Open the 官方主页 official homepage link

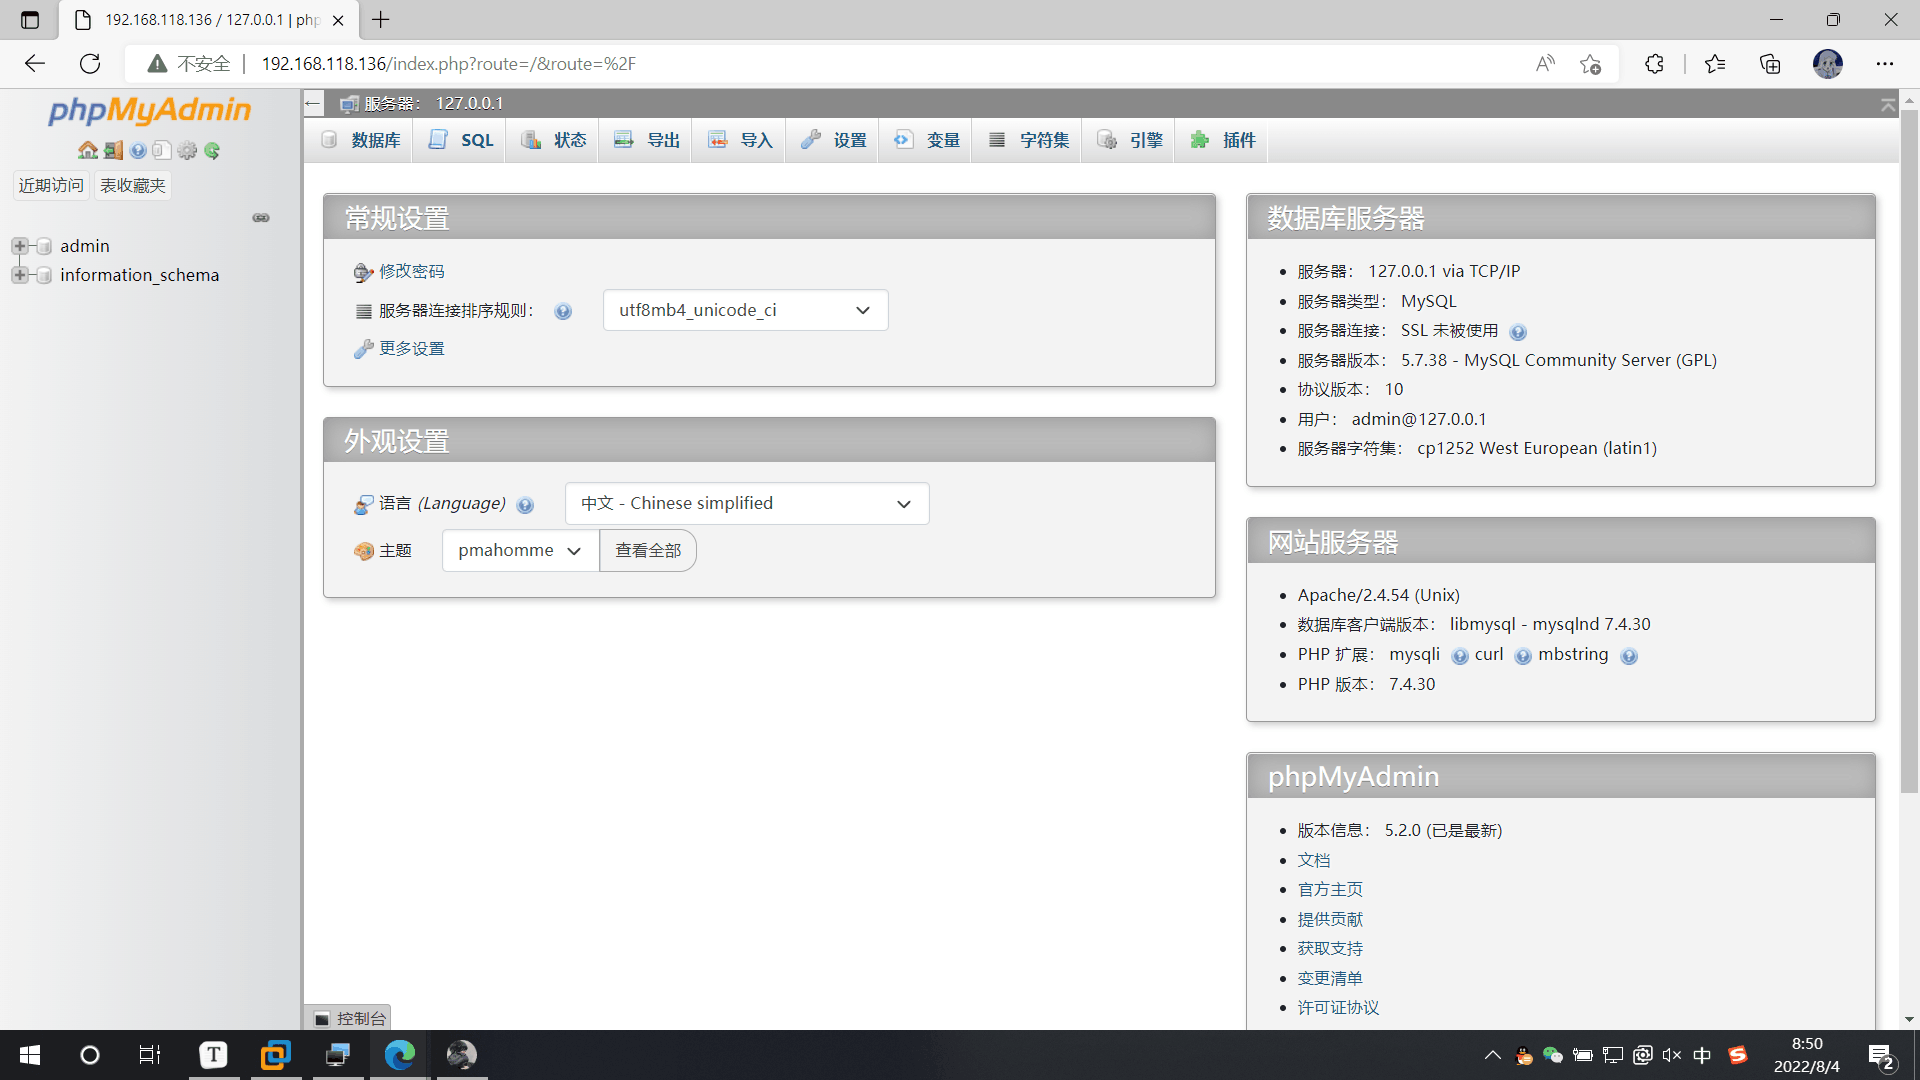click(1330, 890)
